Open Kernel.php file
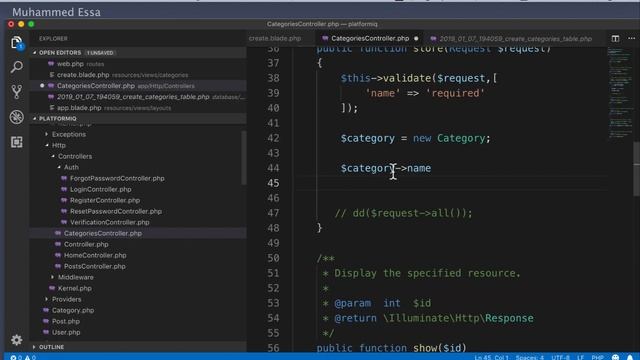Viewport: 640px width, 360px height. [x=75, y=288]
